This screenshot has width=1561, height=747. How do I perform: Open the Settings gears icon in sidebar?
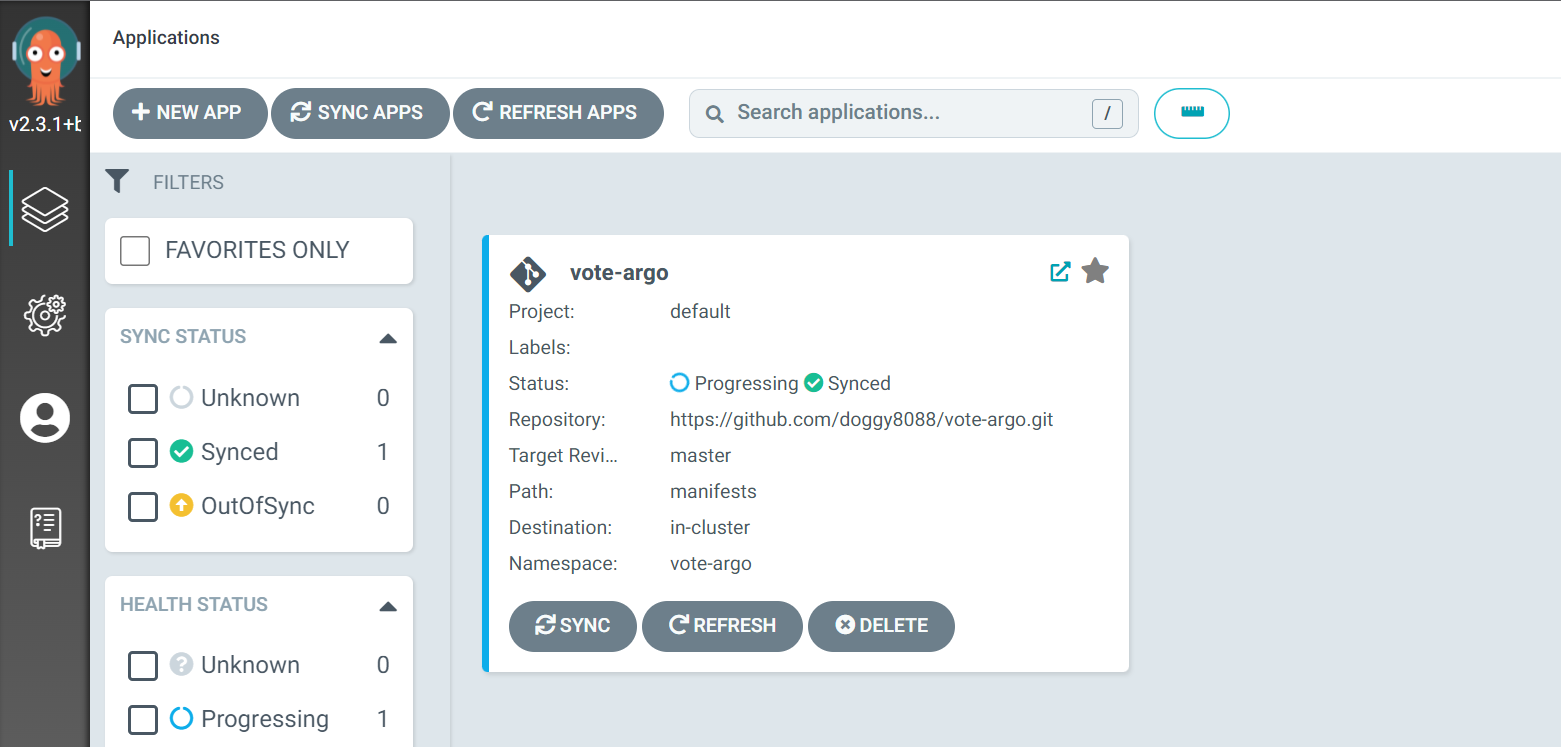pos(45,314)
